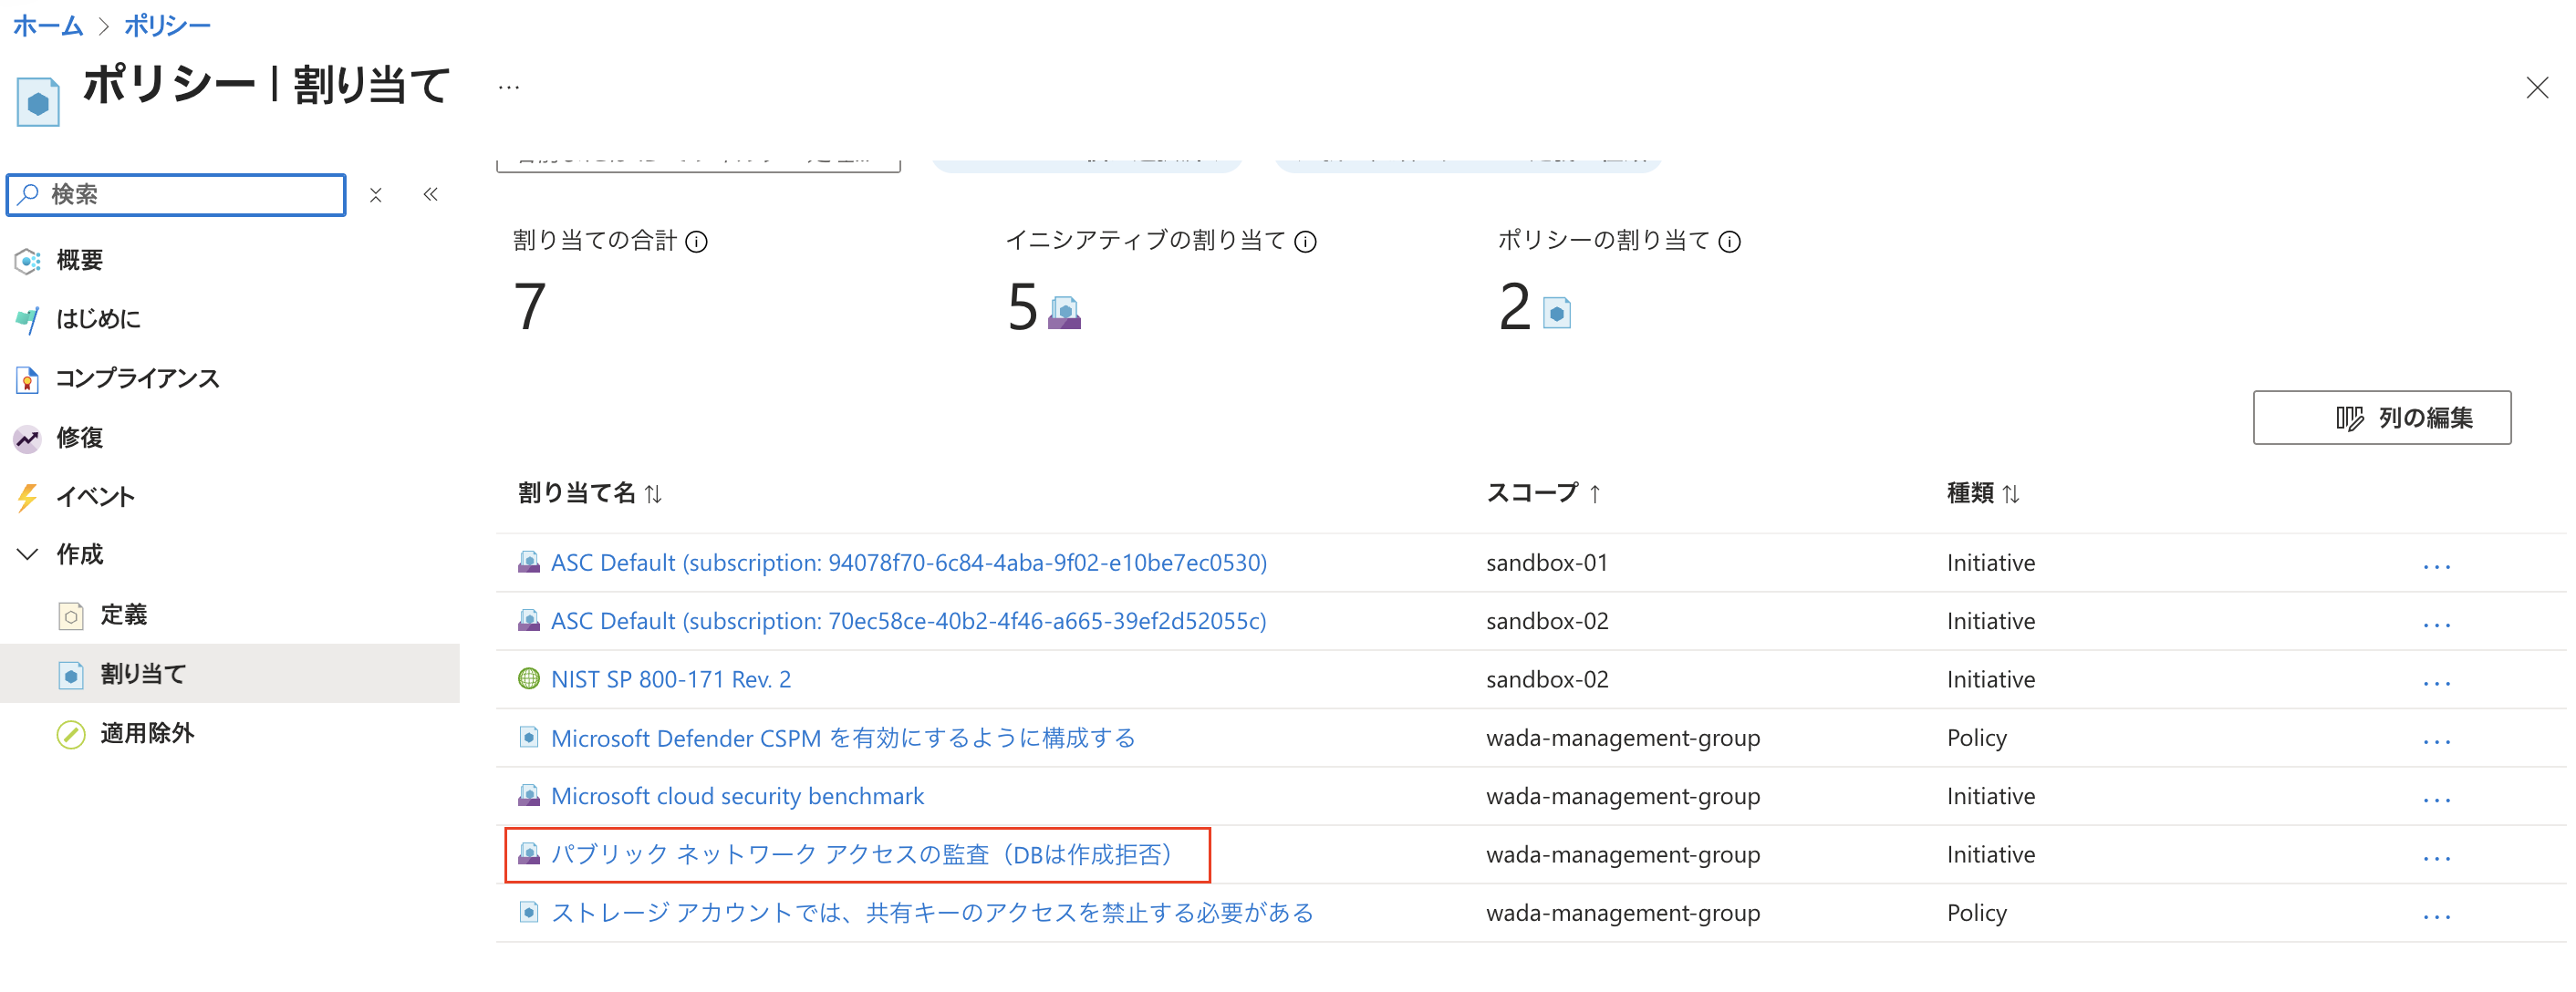Open ellipsis menu for パブリック ネットワーク row
The image size is (2576, 992).
coord(2437,857)
